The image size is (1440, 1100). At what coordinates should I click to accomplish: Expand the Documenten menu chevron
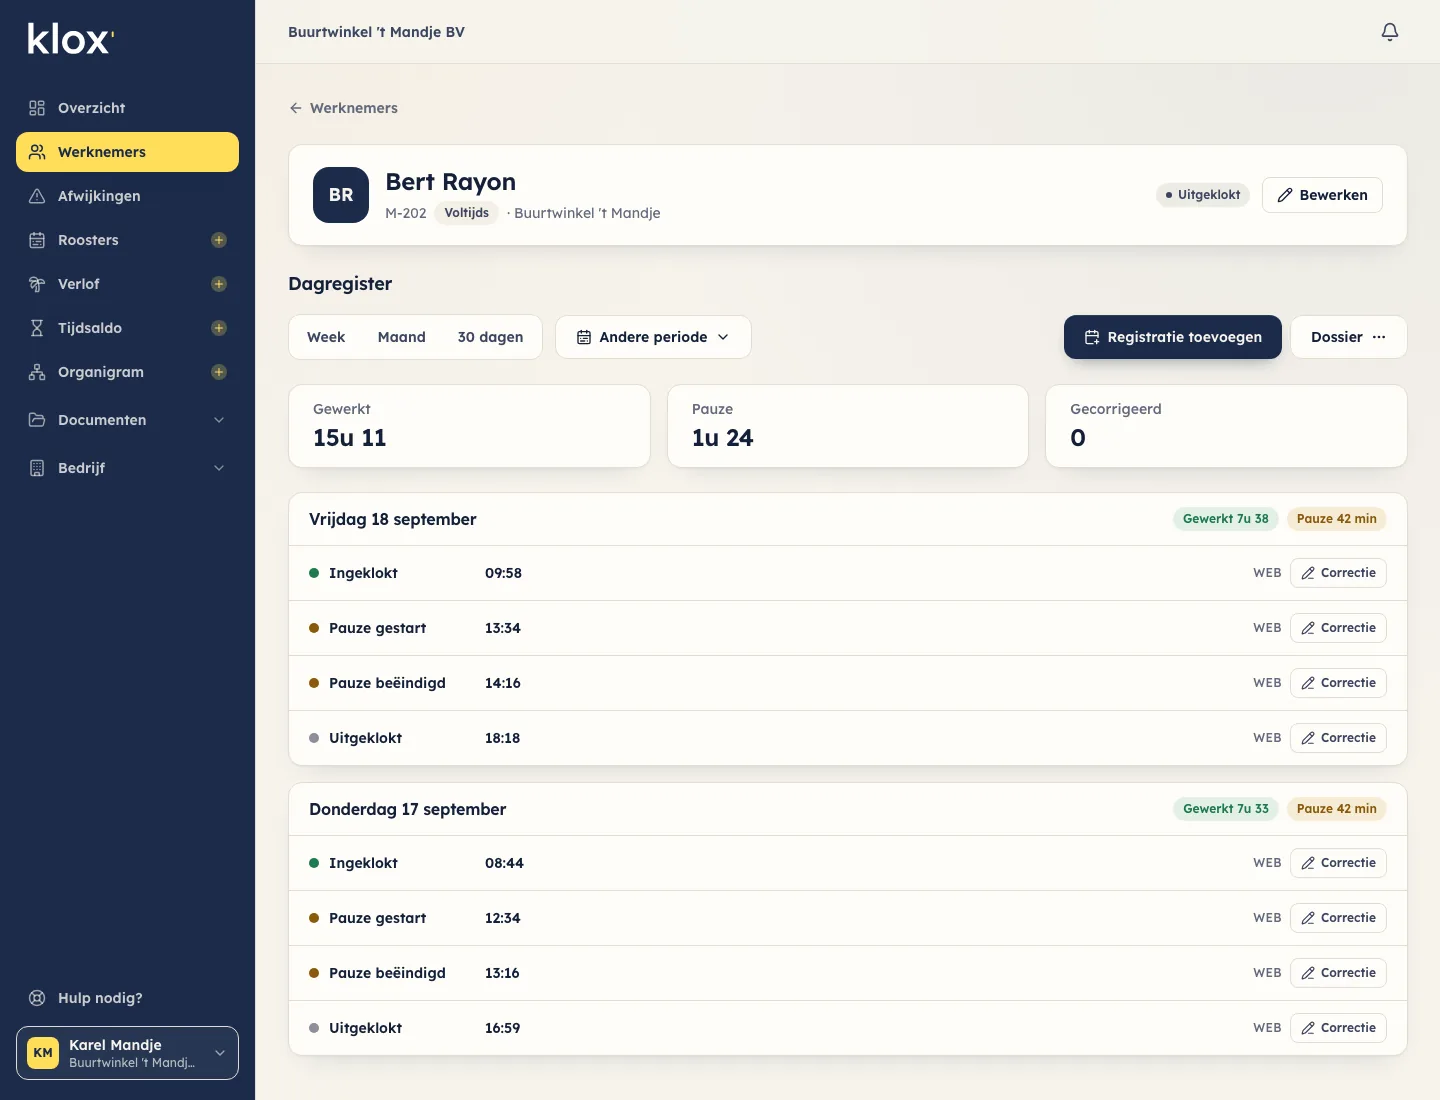219,420
